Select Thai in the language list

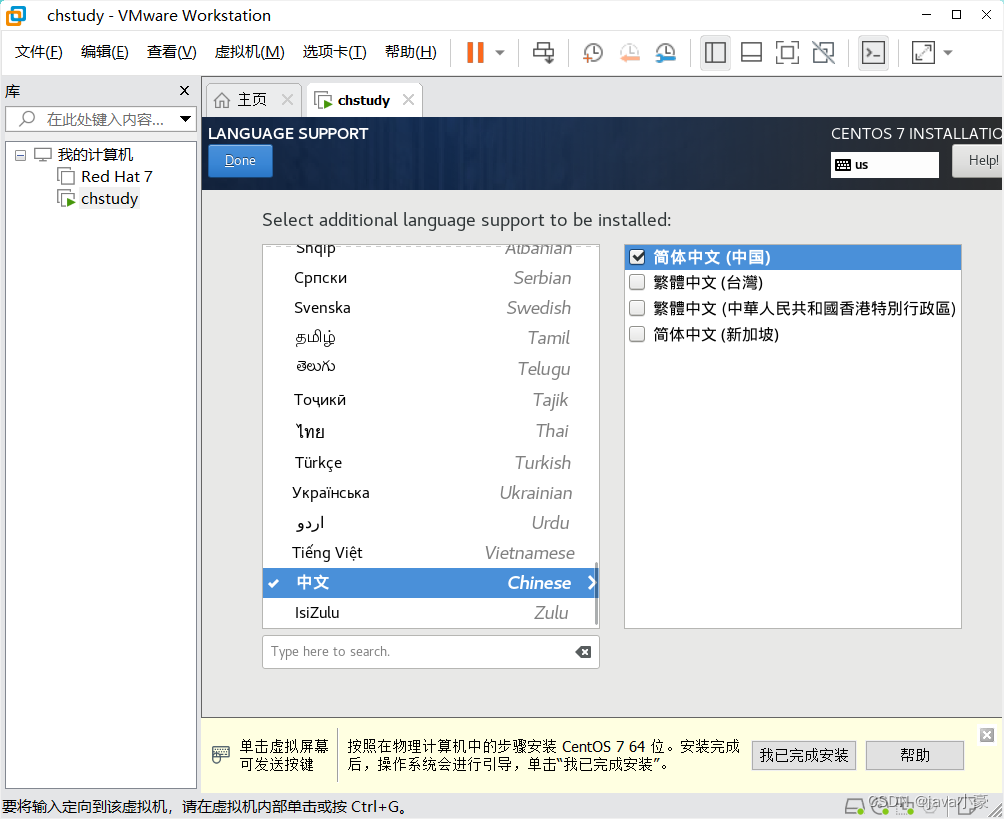[x=429, y=431]
